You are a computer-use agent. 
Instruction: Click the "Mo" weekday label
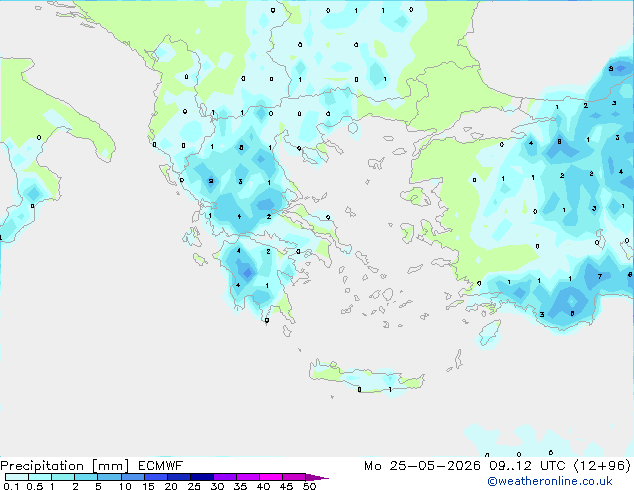(372, 466)
